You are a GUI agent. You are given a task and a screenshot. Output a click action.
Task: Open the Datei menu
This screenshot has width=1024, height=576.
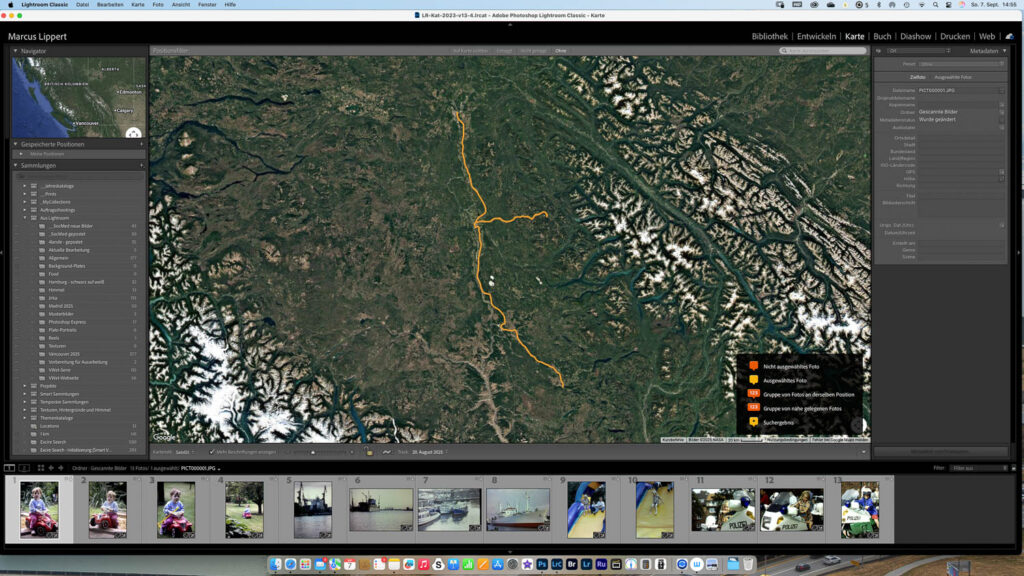(x=82, y=5)
